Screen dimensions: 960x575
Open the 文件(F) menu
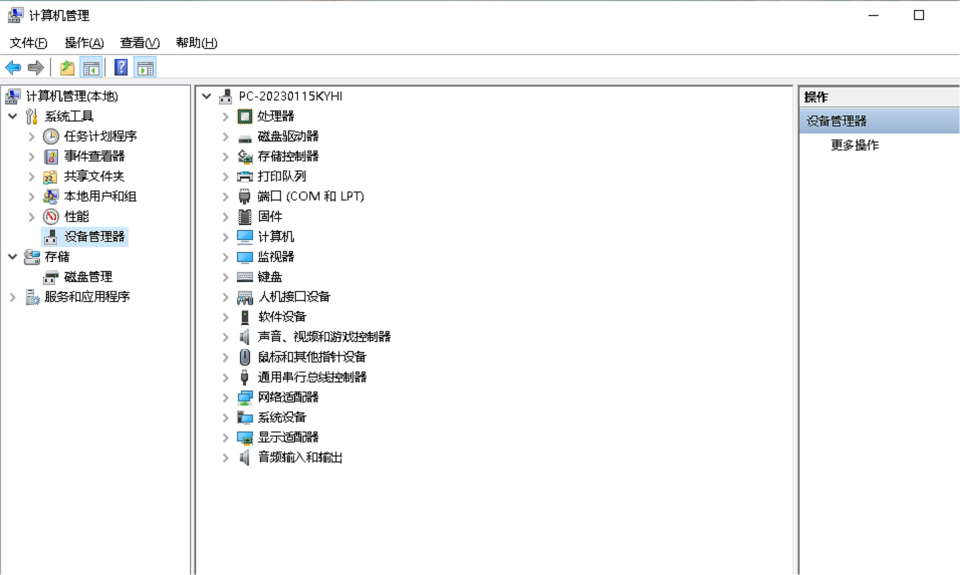(x=28, y=43)
